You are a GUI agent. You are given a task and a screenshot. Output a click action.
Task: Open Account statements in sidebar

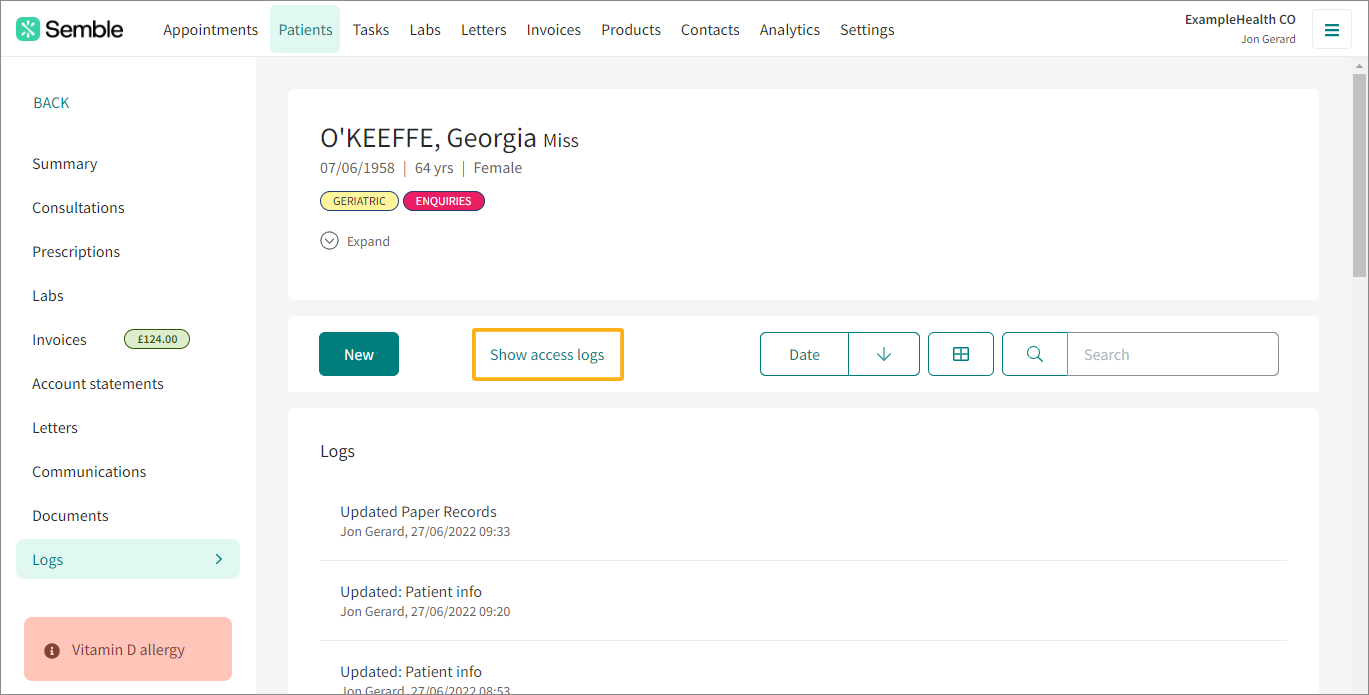(98, 384)
